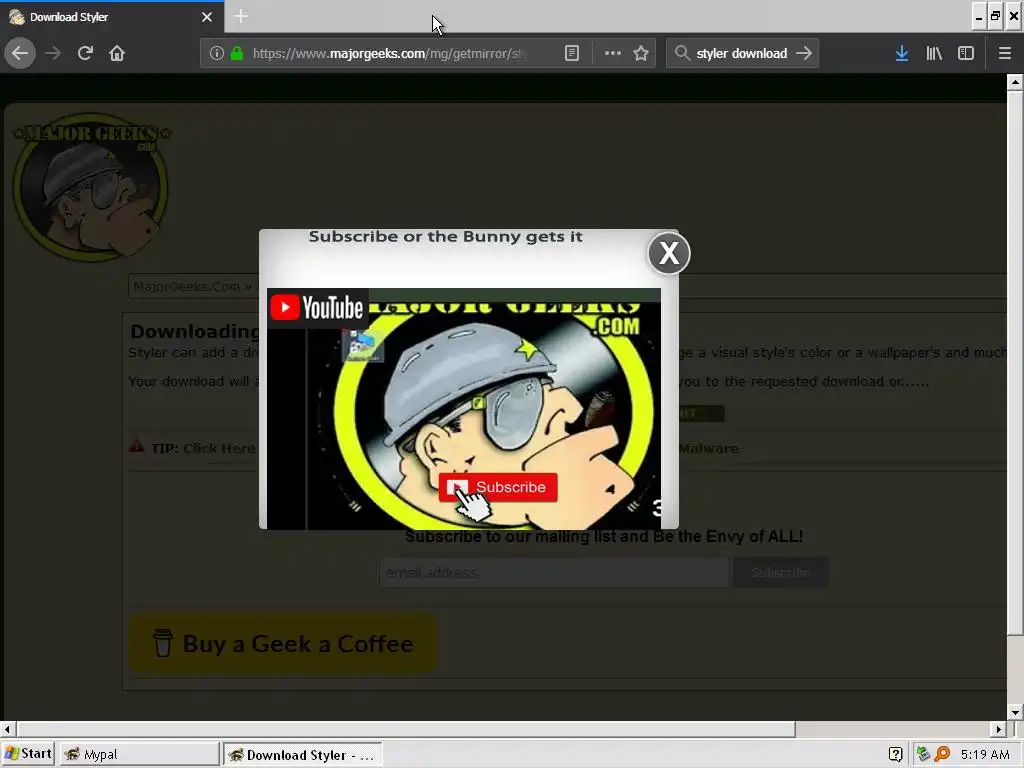Viewport: 1024px width, 768px height.
Task: Click the MajorGeeks.Com breadcrumb link
Action: 187,286
